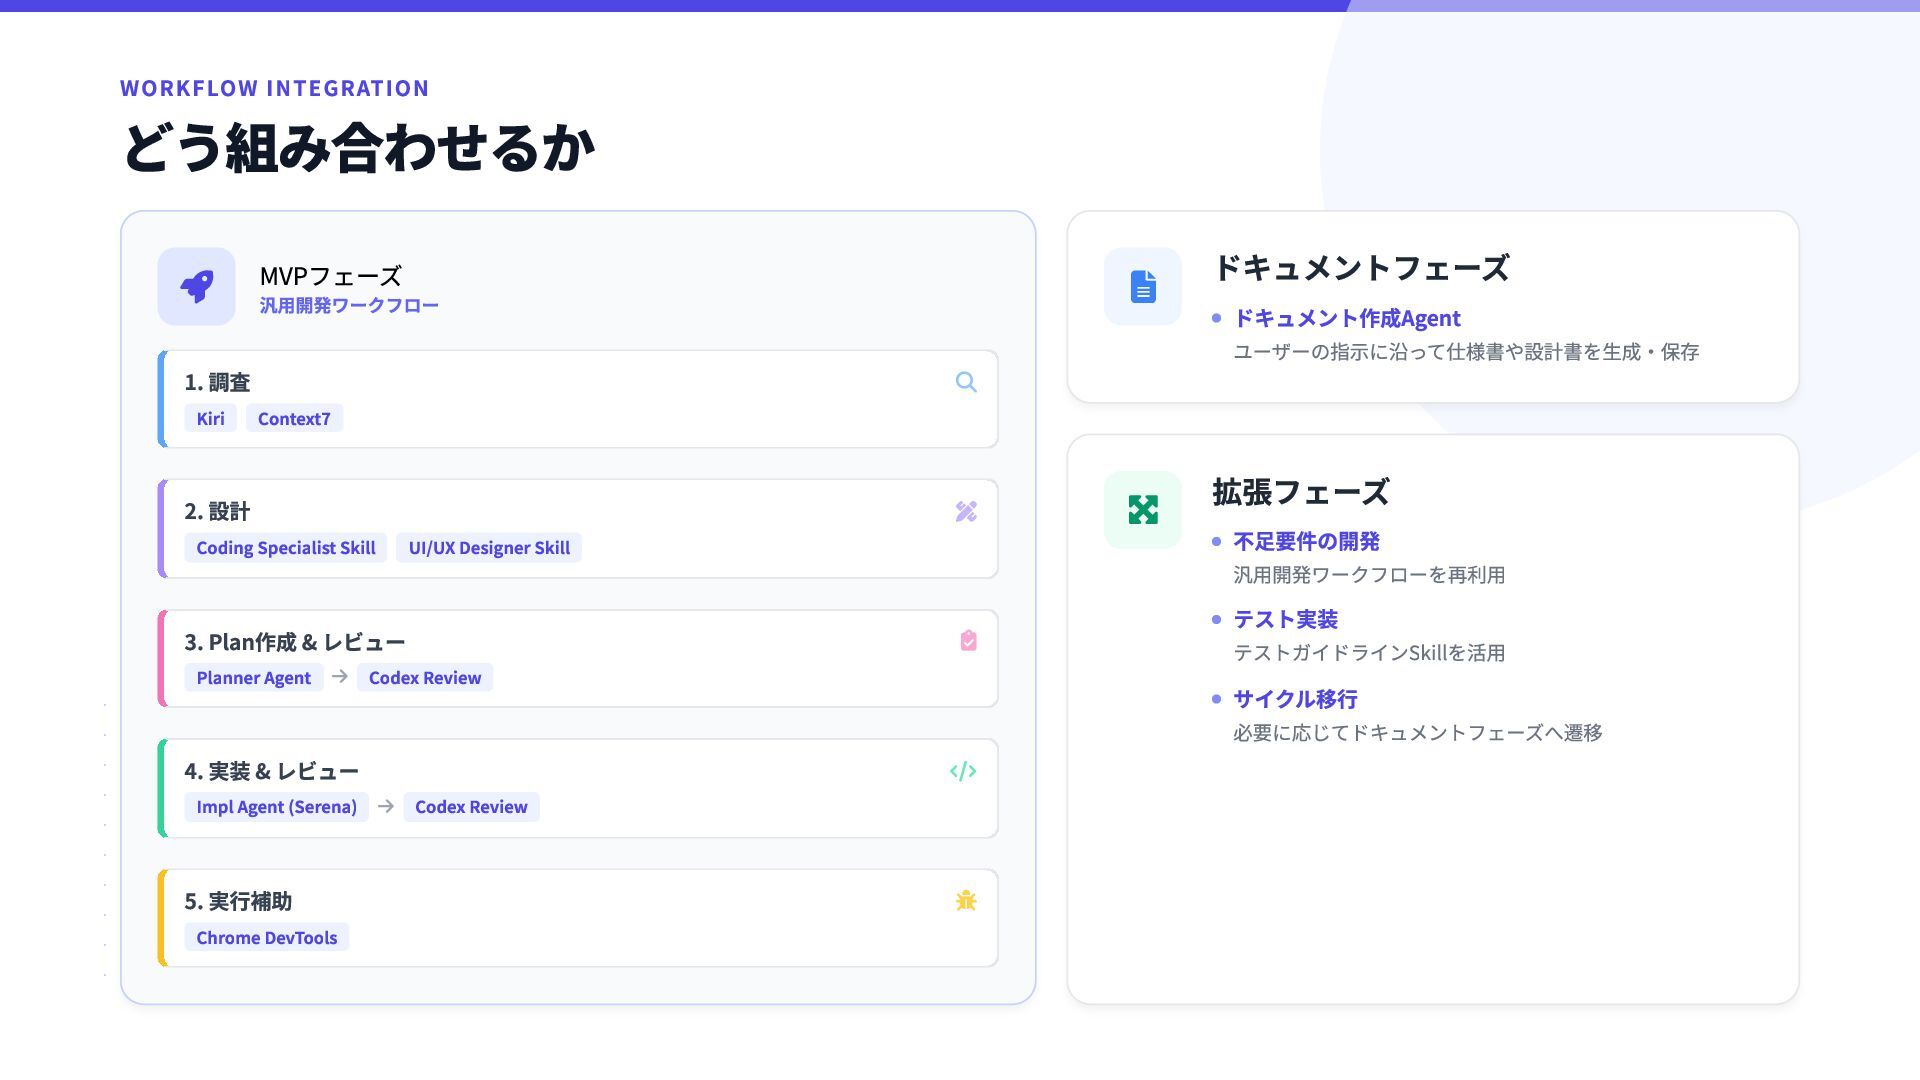
Task: Click the code brackets icon in 実装 card
Action: [x=962, y=771]
